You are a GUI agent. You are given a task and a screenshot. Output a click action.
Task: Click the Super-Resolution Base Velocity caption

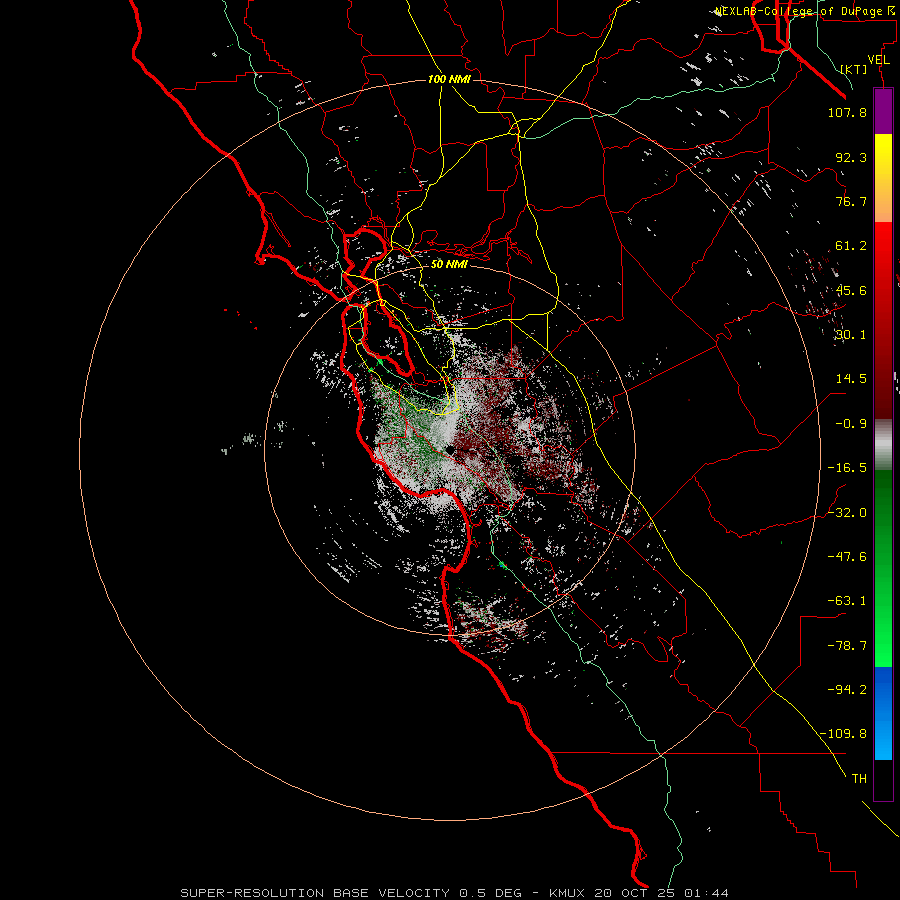455,893
